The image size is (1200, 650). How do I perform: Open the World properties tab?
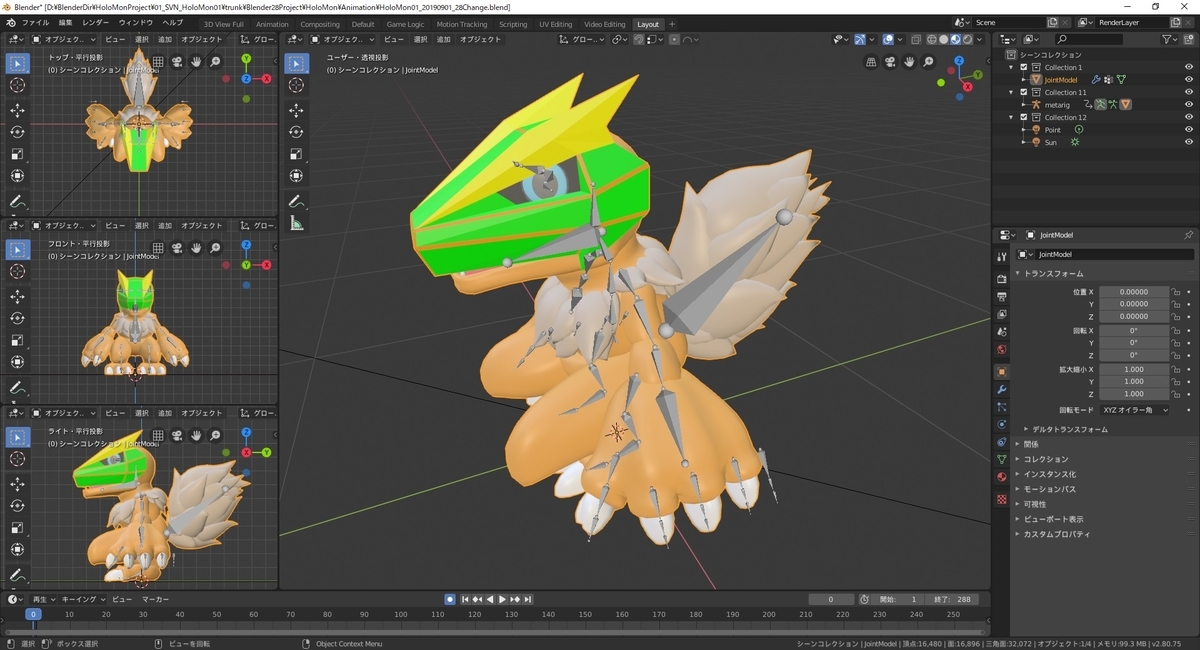click(1002, 349)
